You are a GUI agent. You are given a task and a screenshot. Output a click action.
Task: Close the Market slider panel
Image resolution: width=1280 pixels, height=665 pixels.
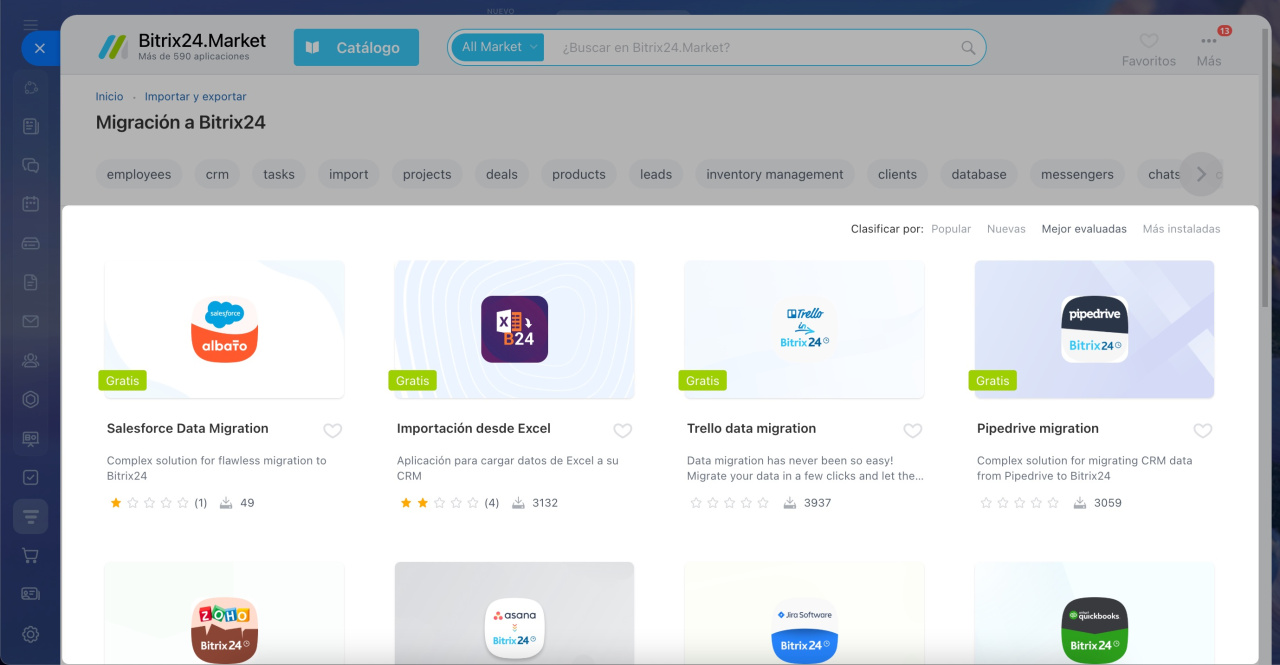[x=39, y=48]
